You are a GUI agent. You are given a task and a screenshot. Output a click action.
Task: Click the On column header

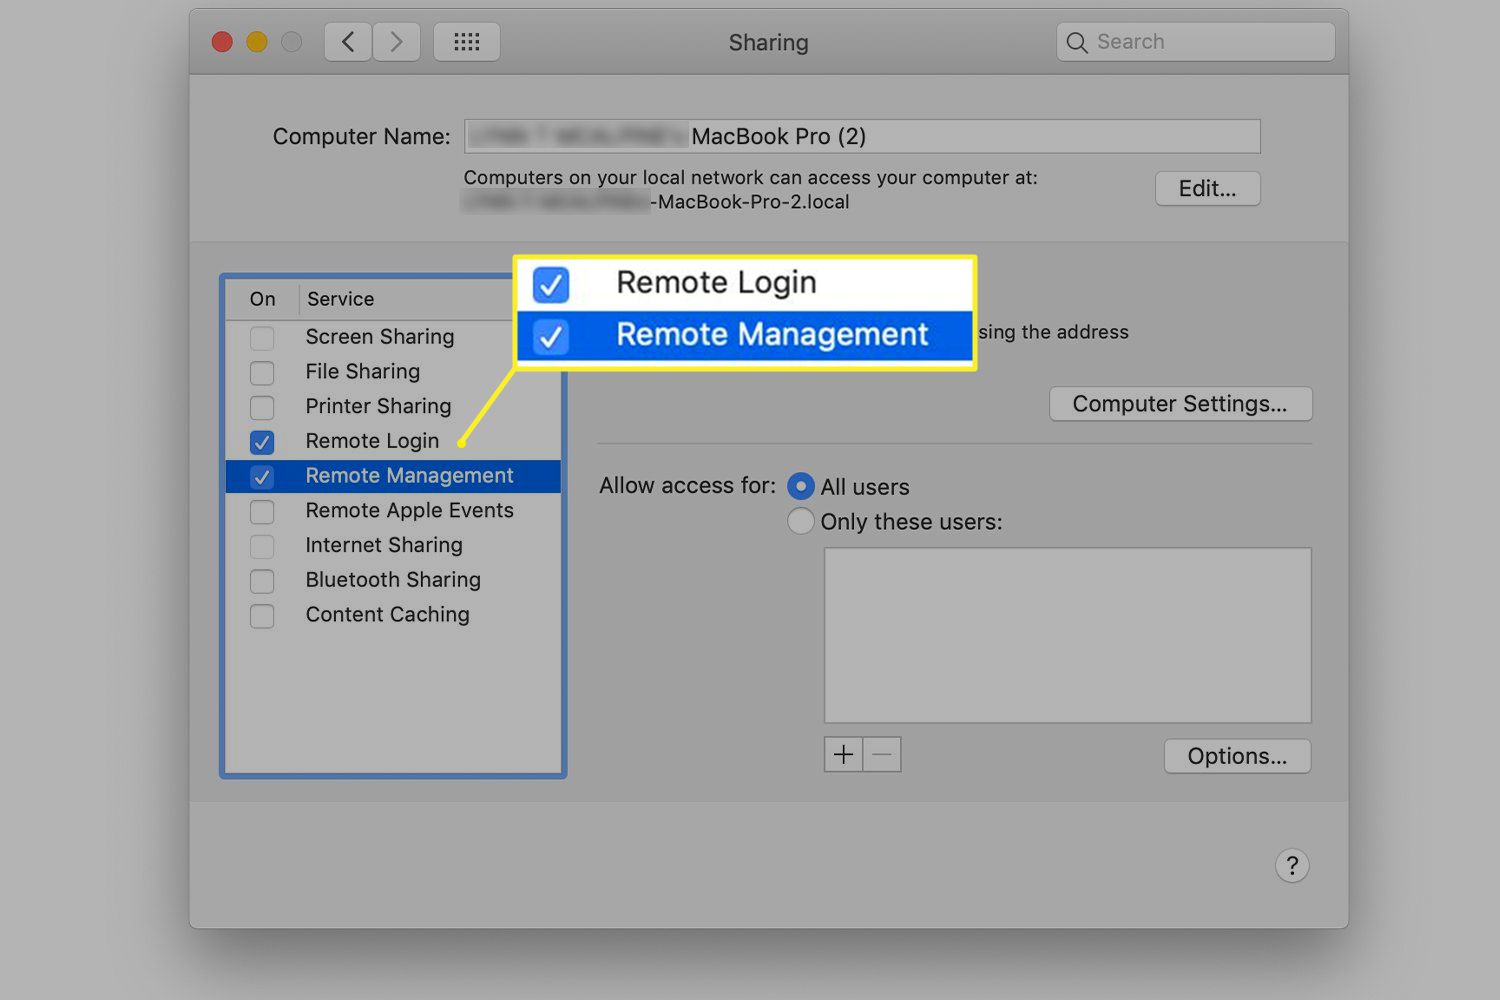[263, 299]
